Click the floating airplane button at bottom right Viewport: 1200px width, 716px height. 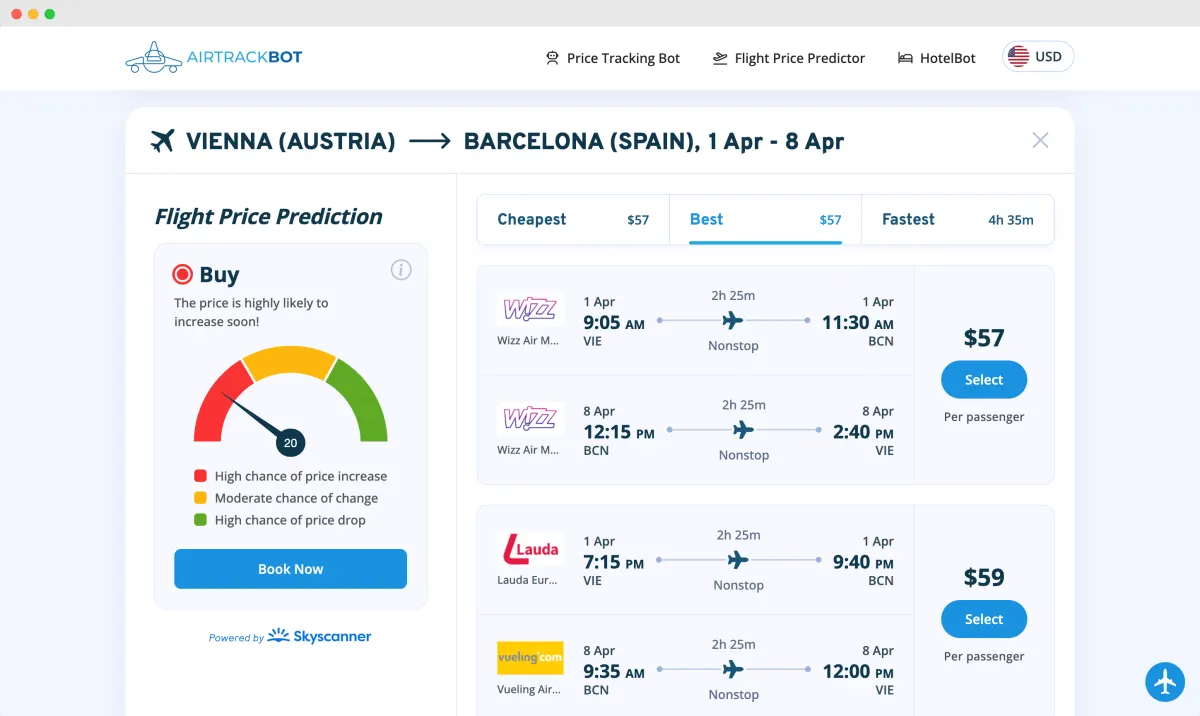[1165, 682]
